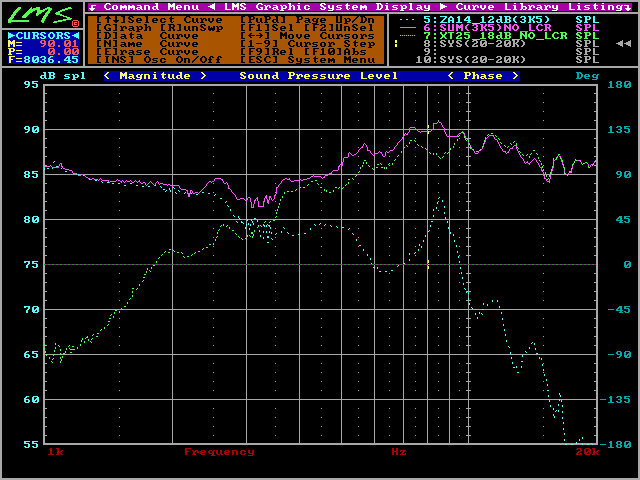Click the red Hz axis label
Image resolution: width=640 pixels, height=480 pixels.
click(399, 452)
